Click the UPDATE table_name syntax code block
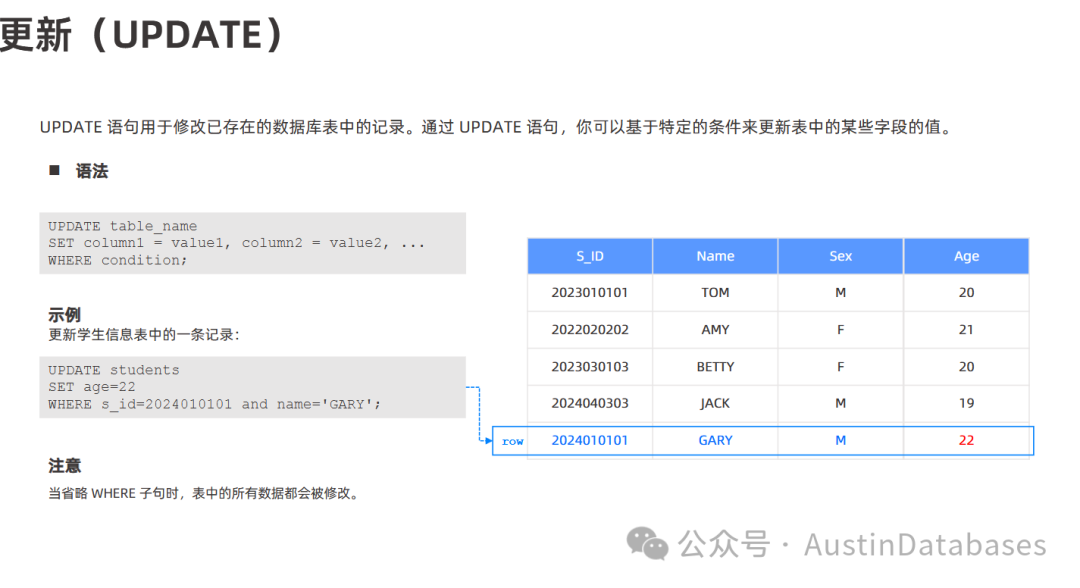The image size is (1080, 588). [252, 243]
